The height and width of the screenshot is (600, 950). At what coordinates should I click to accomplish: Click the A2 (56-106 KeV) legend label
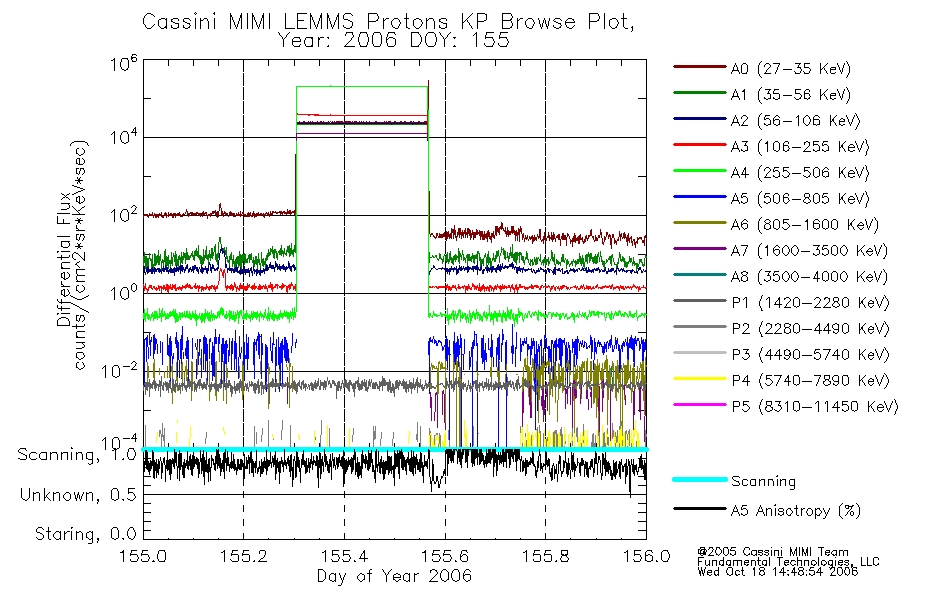point(795,121)
